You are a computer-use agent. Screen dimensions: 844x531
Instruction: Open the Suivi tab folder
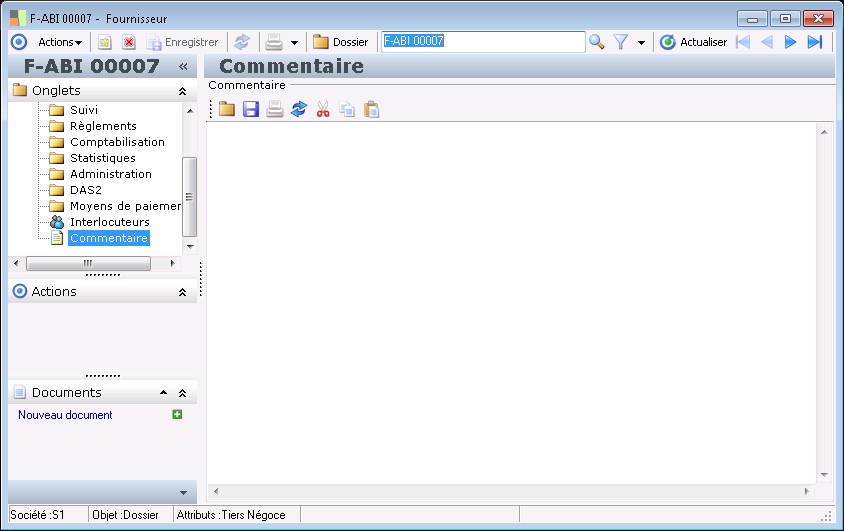coord(84,110)
